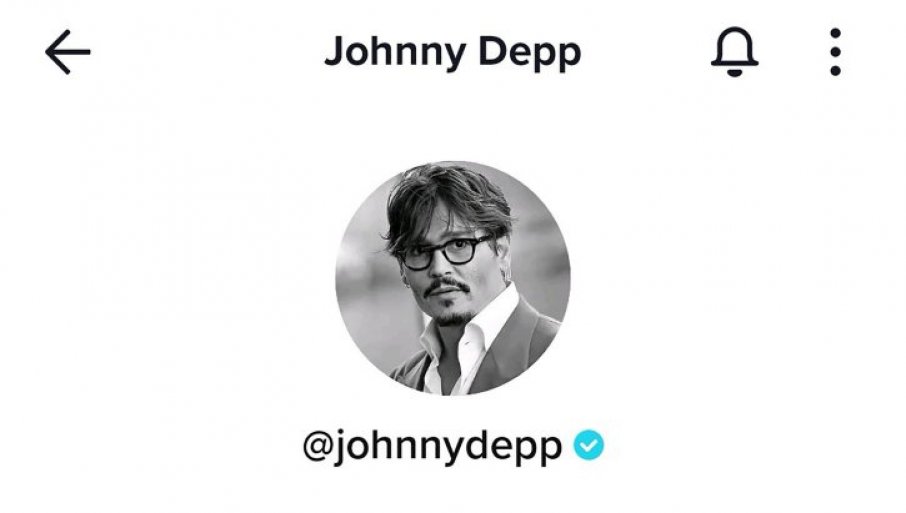Image resolution: width=906 pixels, height=513 pixels.
Task: Click the Johnny Depp header name text
Action: (x=452, y=52)
